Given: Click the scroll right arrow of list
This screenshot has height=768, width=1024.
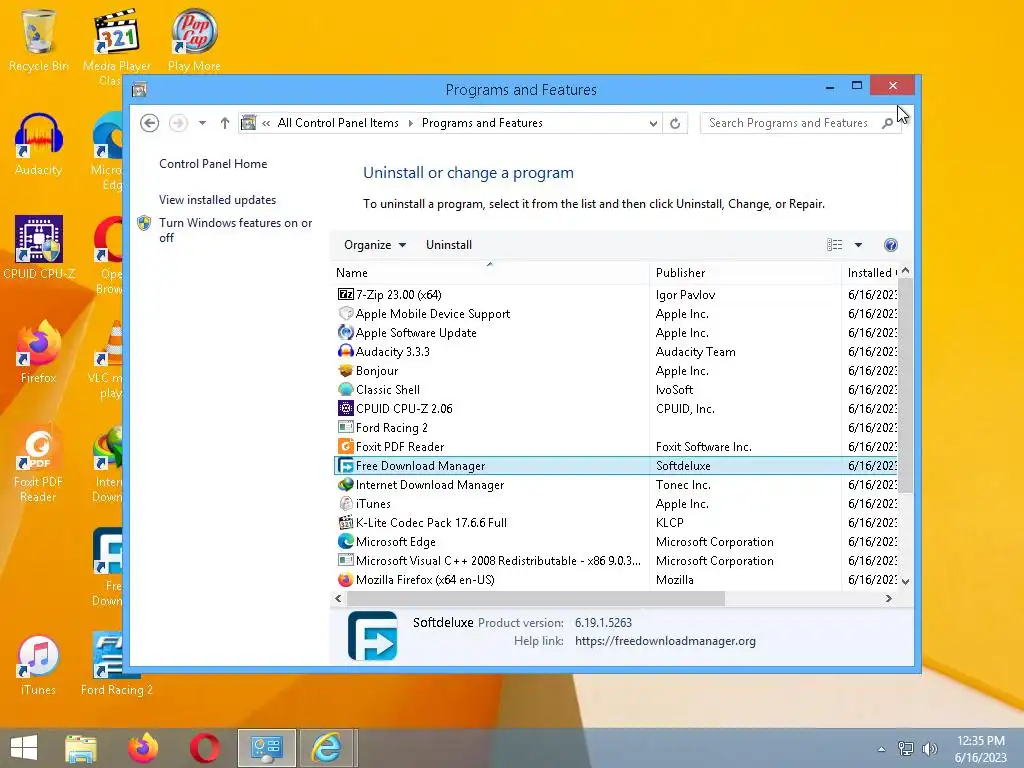Looking at the screenshot, I should [x=888, y=598].
